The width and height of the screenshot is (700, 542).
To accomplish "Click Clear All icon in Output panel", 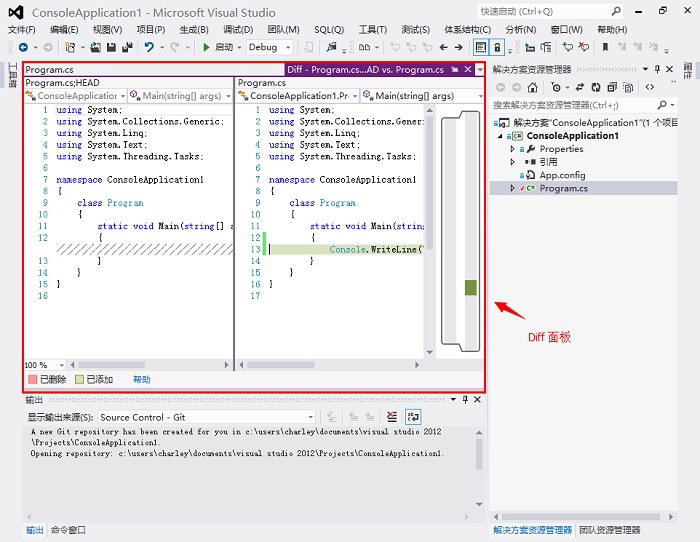I will click(x=392, y=417).
